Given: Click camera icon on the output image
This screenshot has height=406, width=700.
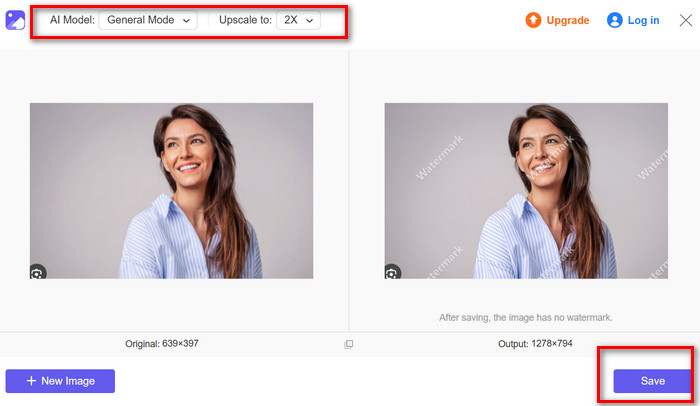Looking at the screenshot, I should [x=392, y=272].
